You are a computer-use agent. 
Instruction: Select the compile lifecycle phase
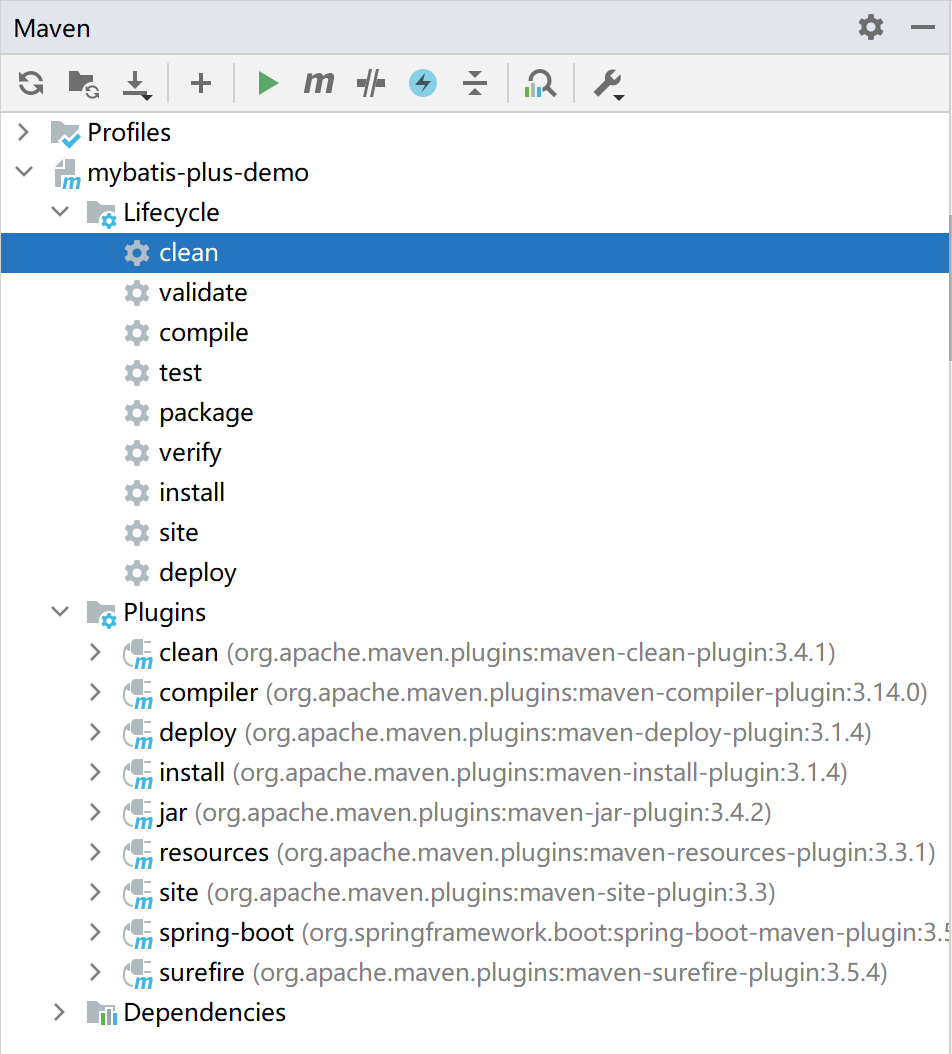tap(204, 333)
